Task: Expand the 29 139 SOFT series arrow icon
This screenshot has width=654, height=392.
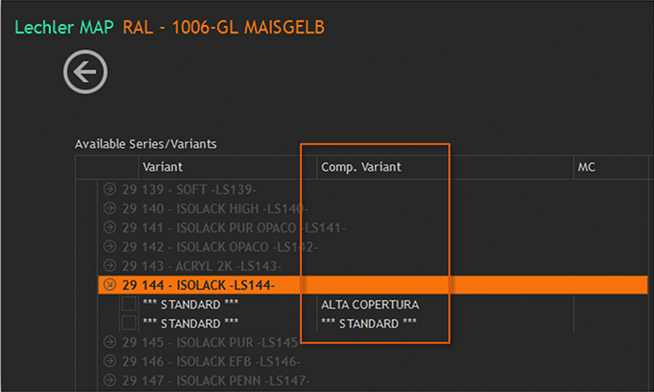Action: (x=110, y=189)
